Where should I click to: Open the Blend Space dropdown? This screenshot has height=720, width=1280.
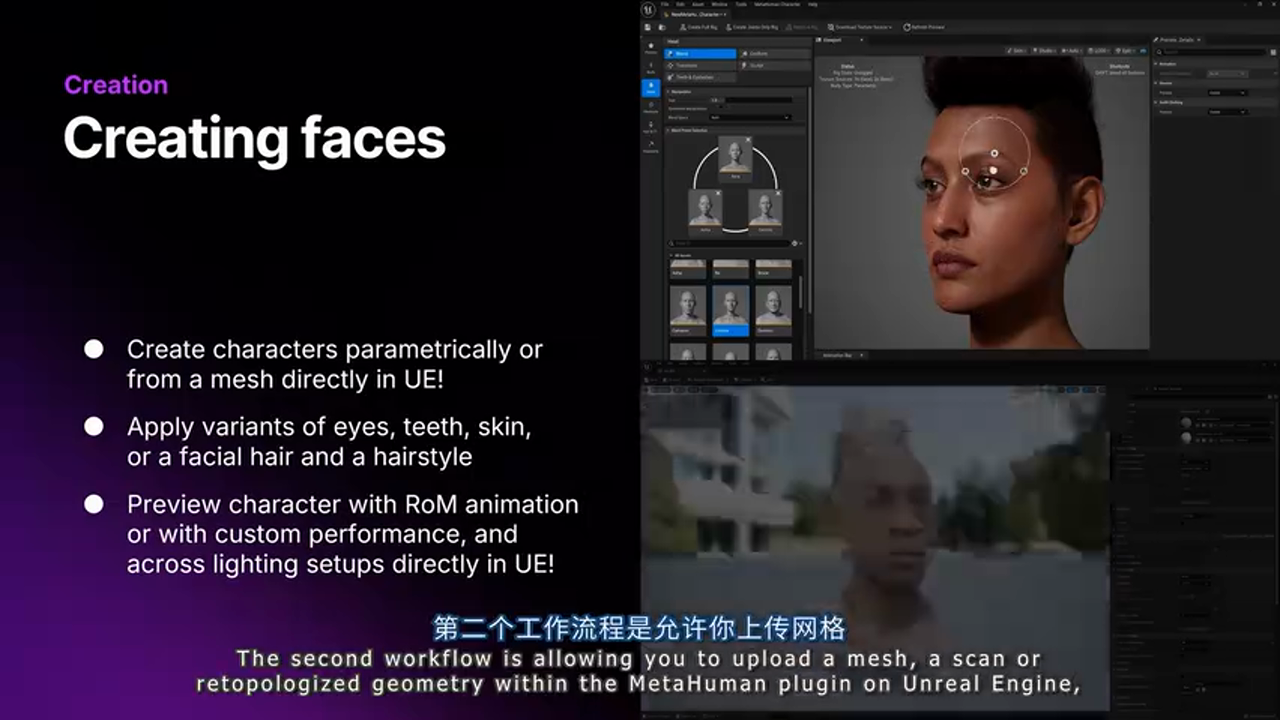click(748, 117)
